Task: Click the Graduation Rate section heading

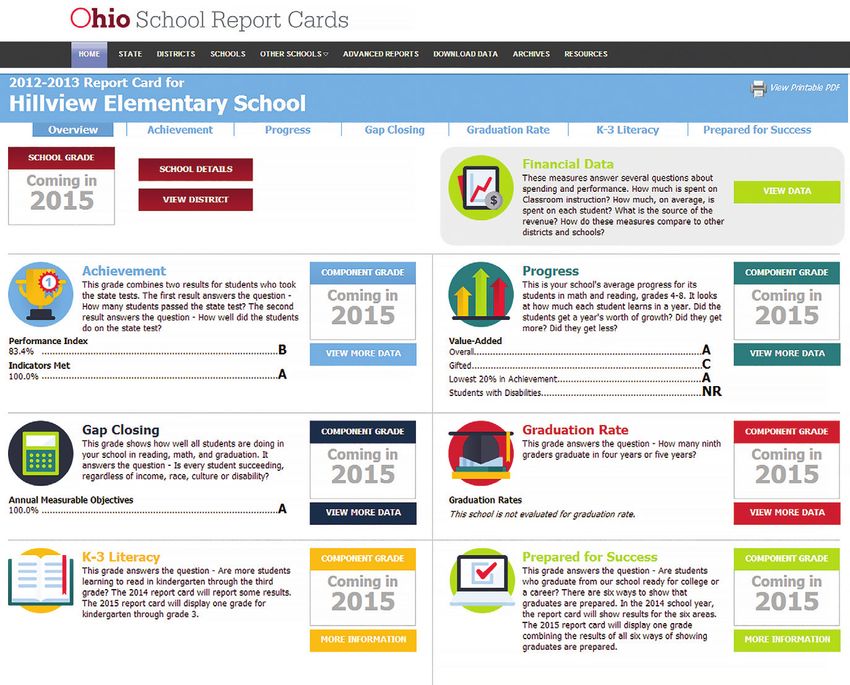Action: click(575, 430)
